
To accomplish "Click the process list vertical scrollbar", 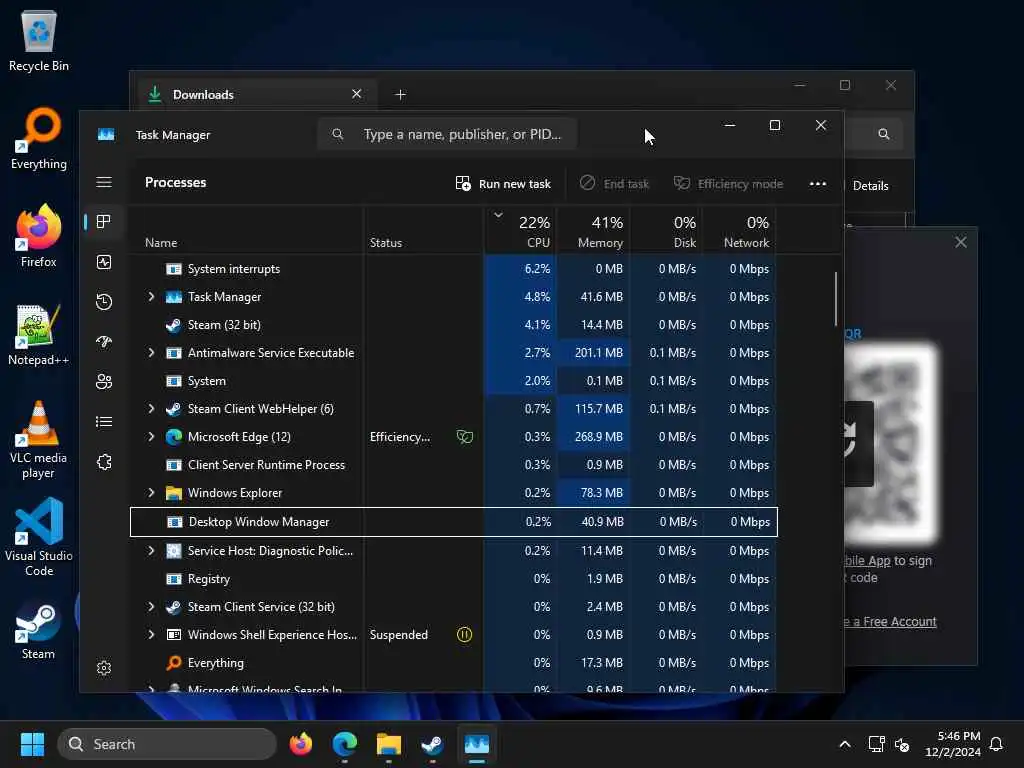I will pos(836,299).
